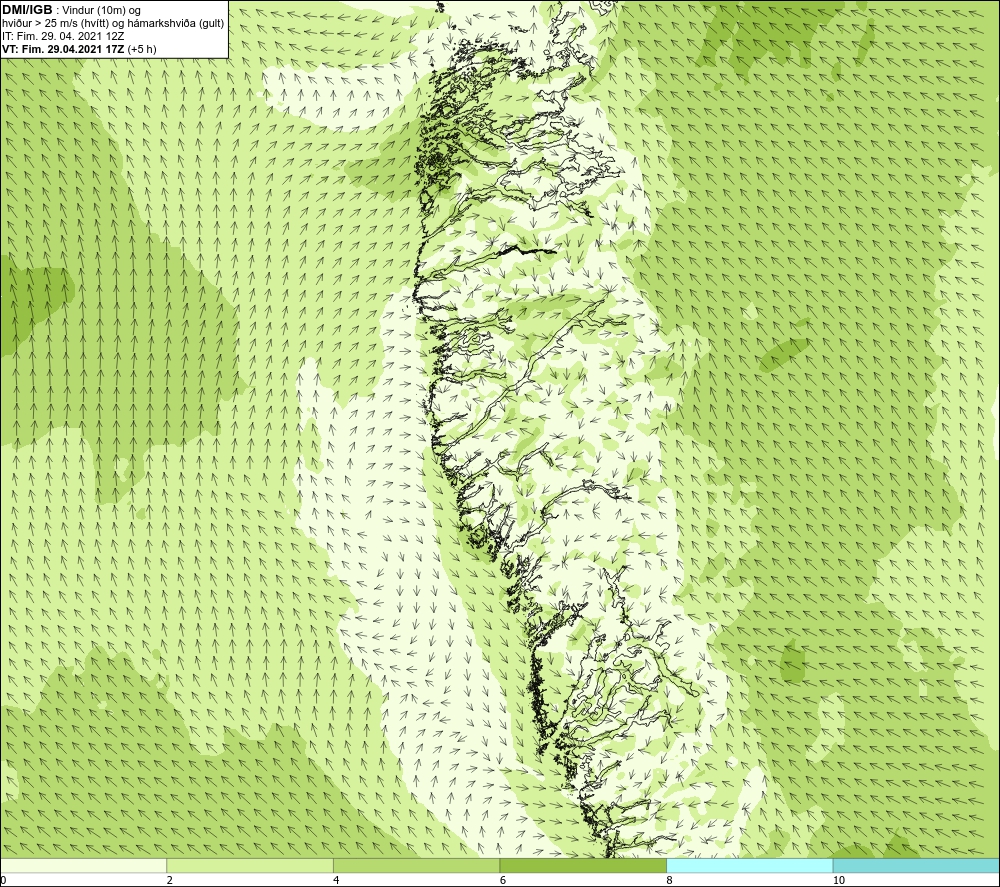Pick the 0–2 m/s pale legend swatch
1000x887 pixels.
coord(84,865)
